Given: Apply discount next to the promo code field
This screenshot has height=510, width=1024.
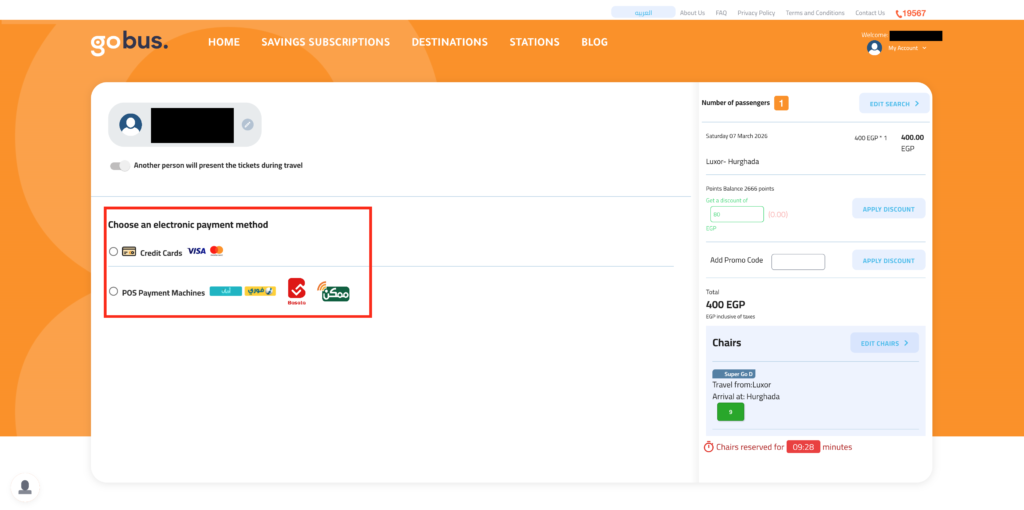Looking at the screenshot, I should tap(888, 260).
